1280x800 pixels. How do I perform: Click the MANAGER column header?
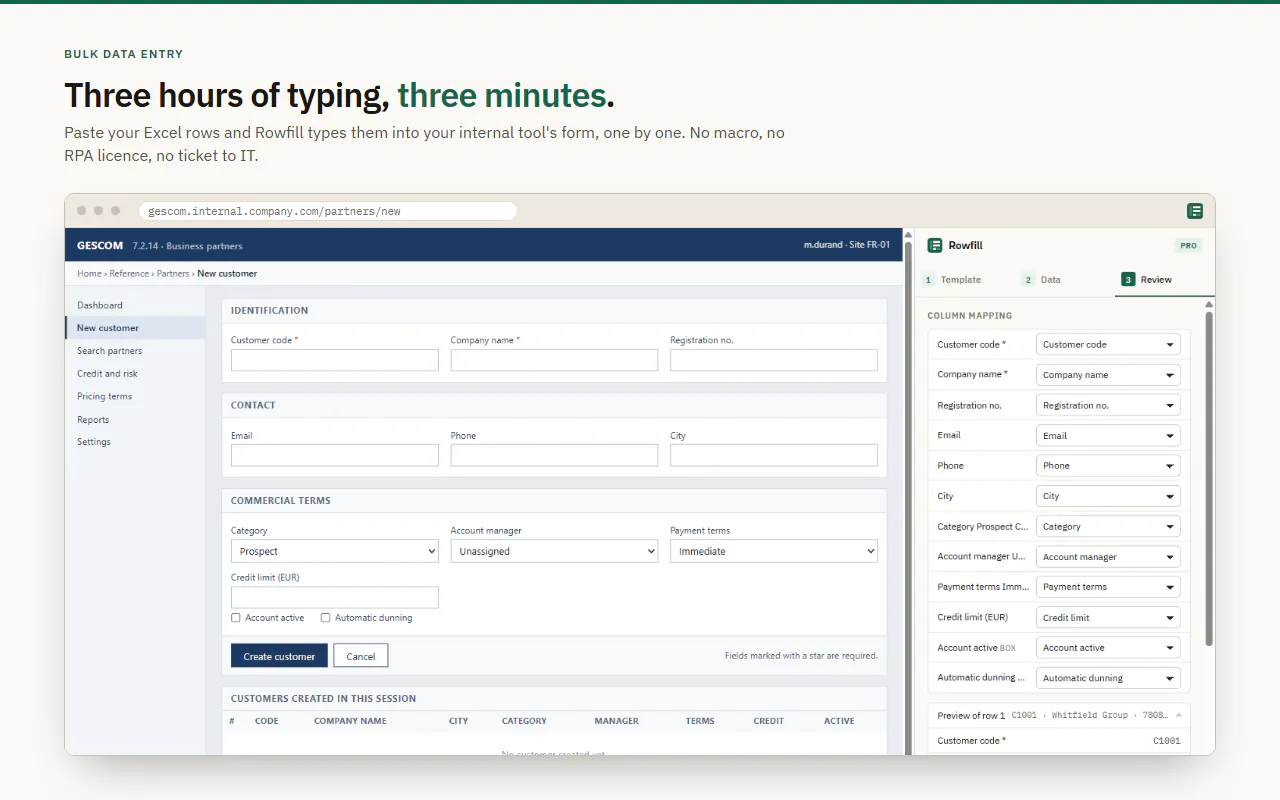(x=616, y=721)
